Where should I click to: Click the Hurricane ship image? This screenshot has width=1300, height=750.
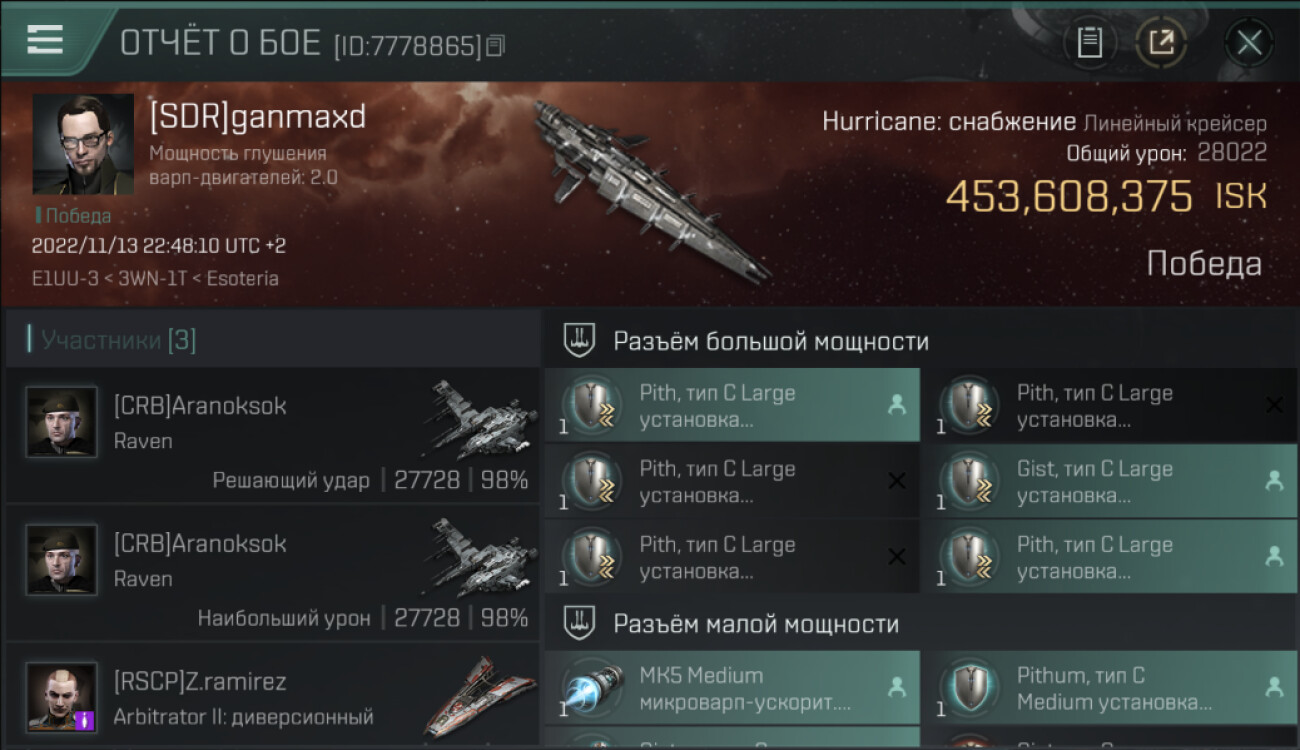click(650, 190)
